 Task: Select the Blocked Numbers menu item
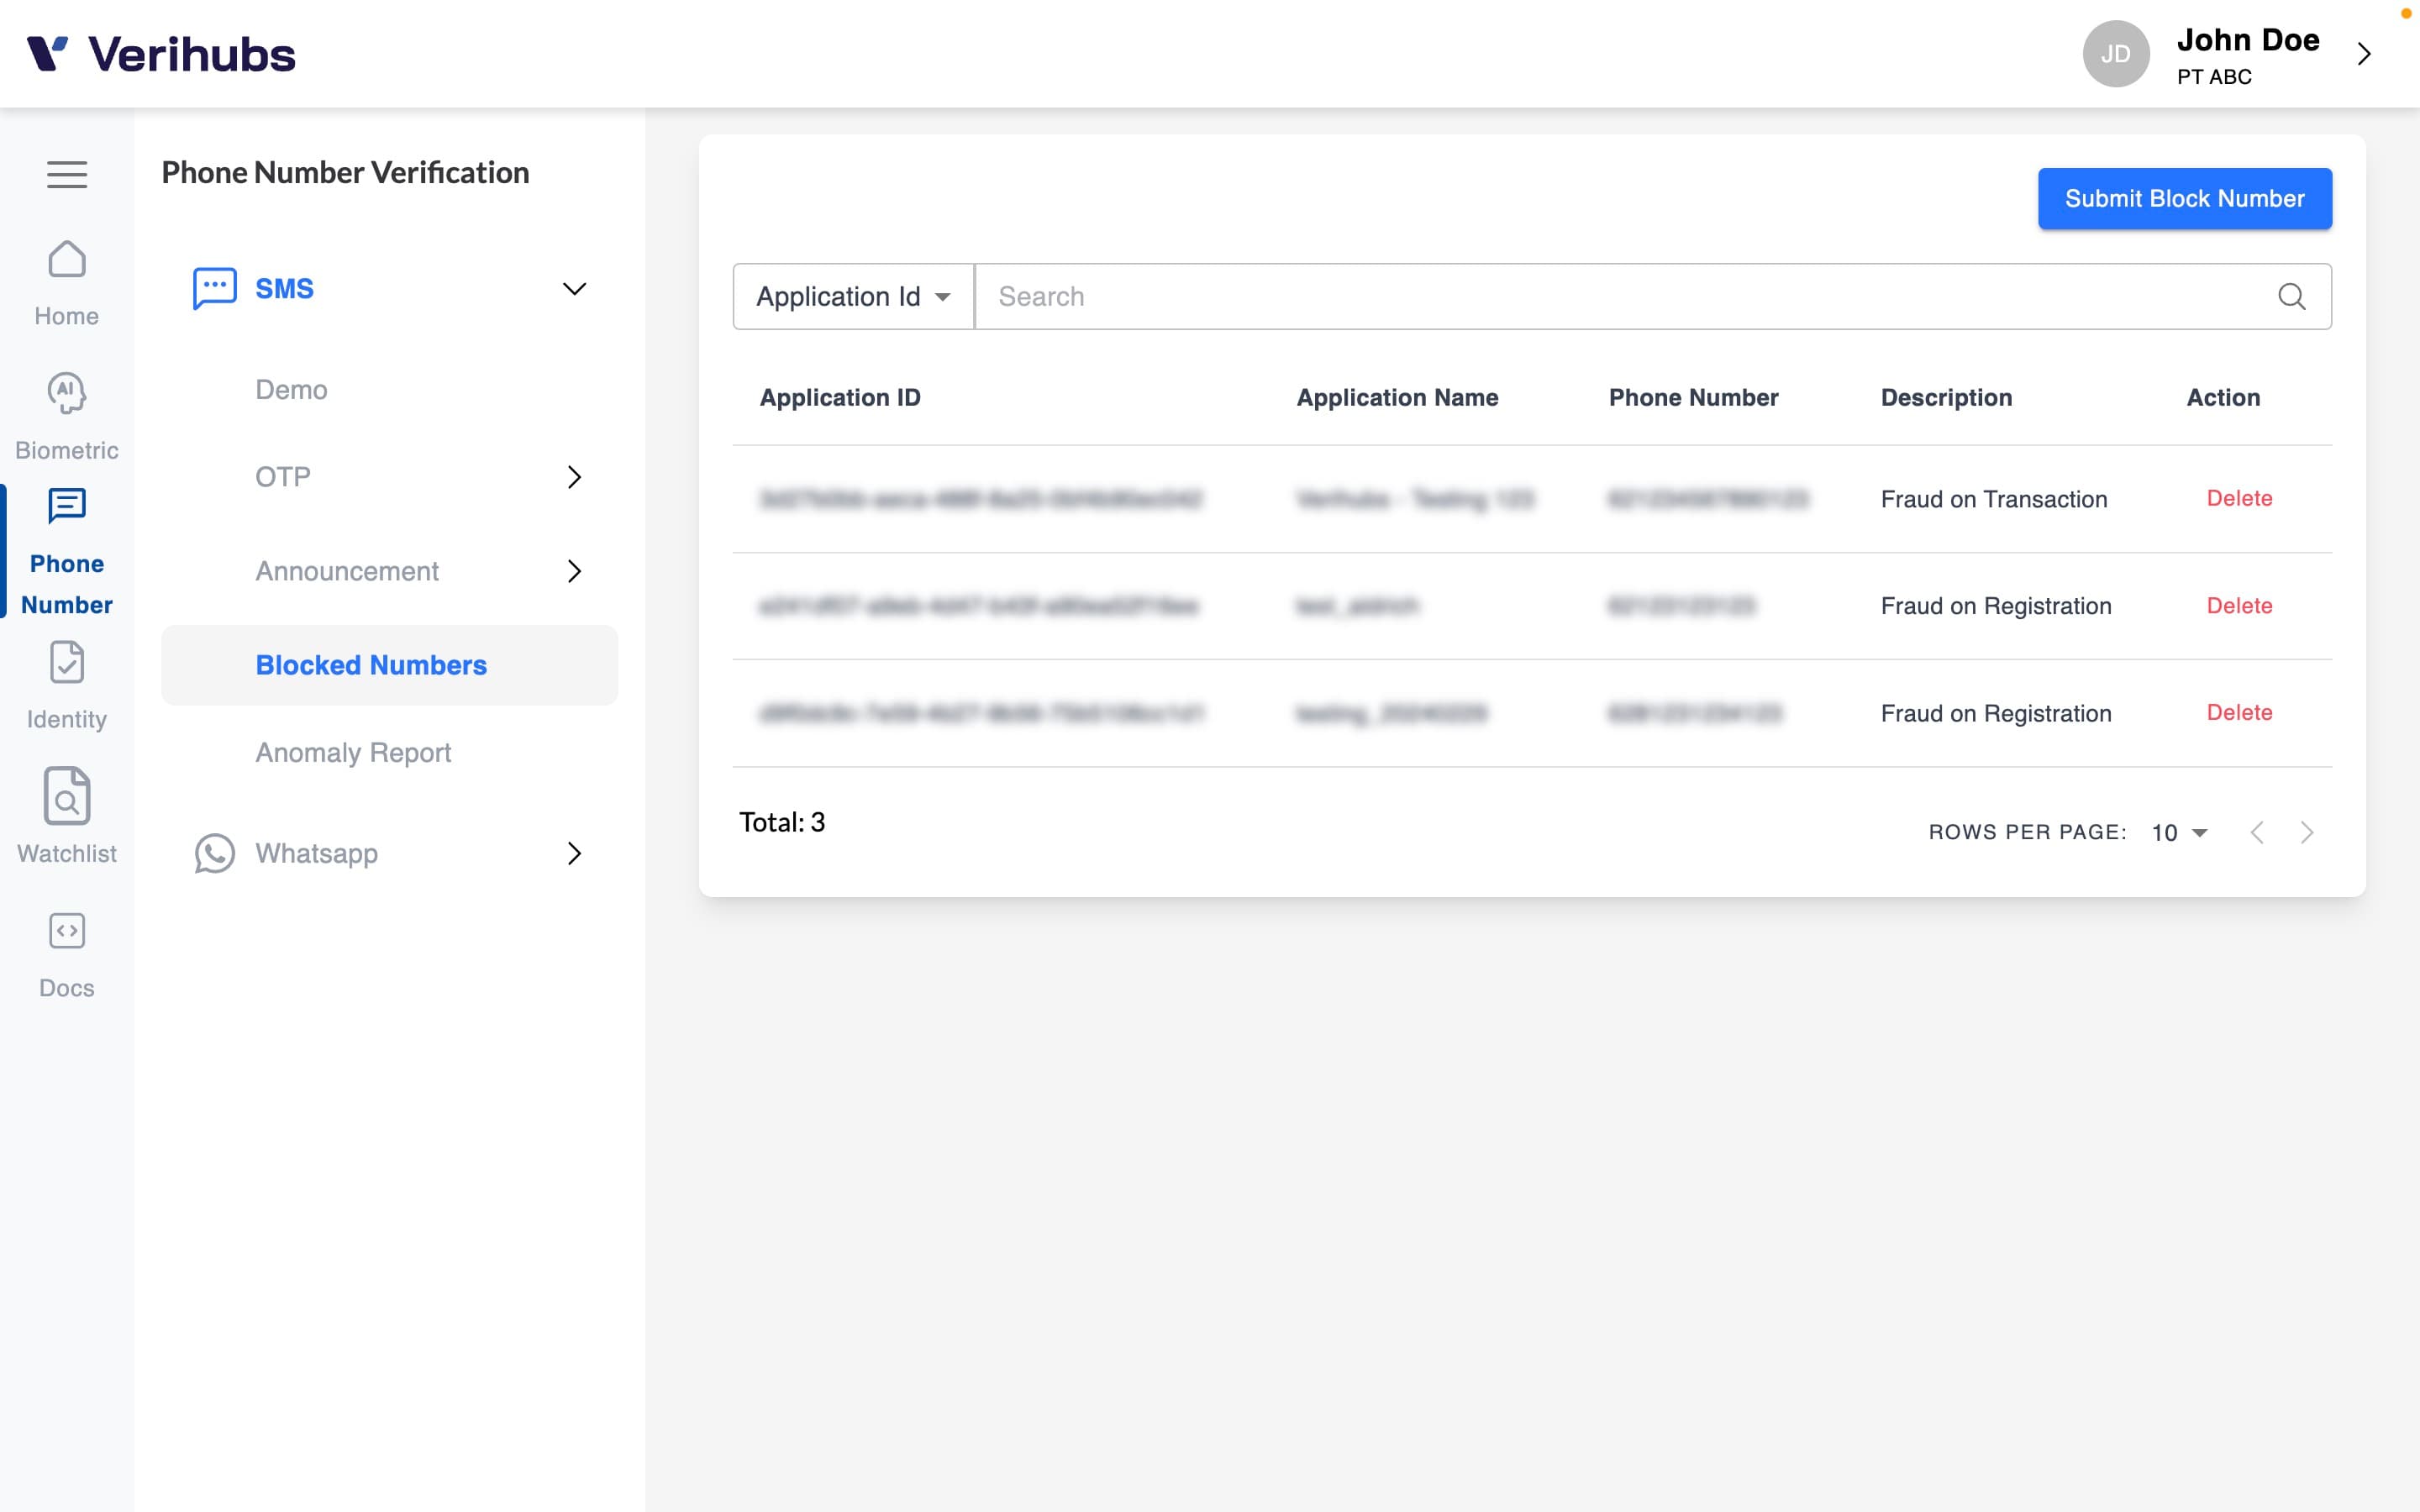pos(370,664)
